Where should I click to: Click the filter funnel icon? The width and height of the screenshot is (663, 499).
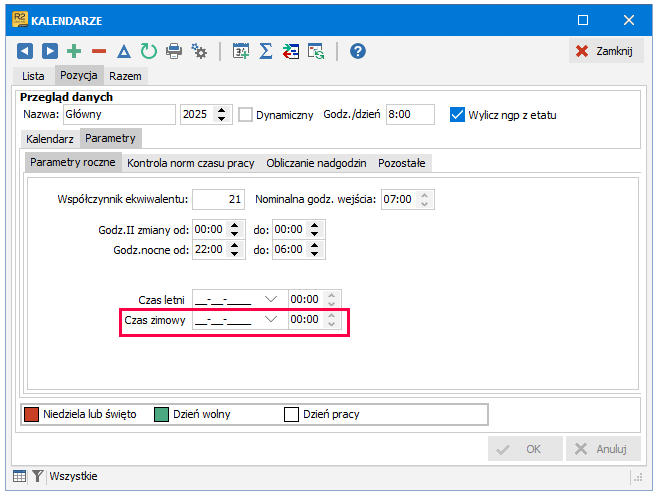(37, 476)
